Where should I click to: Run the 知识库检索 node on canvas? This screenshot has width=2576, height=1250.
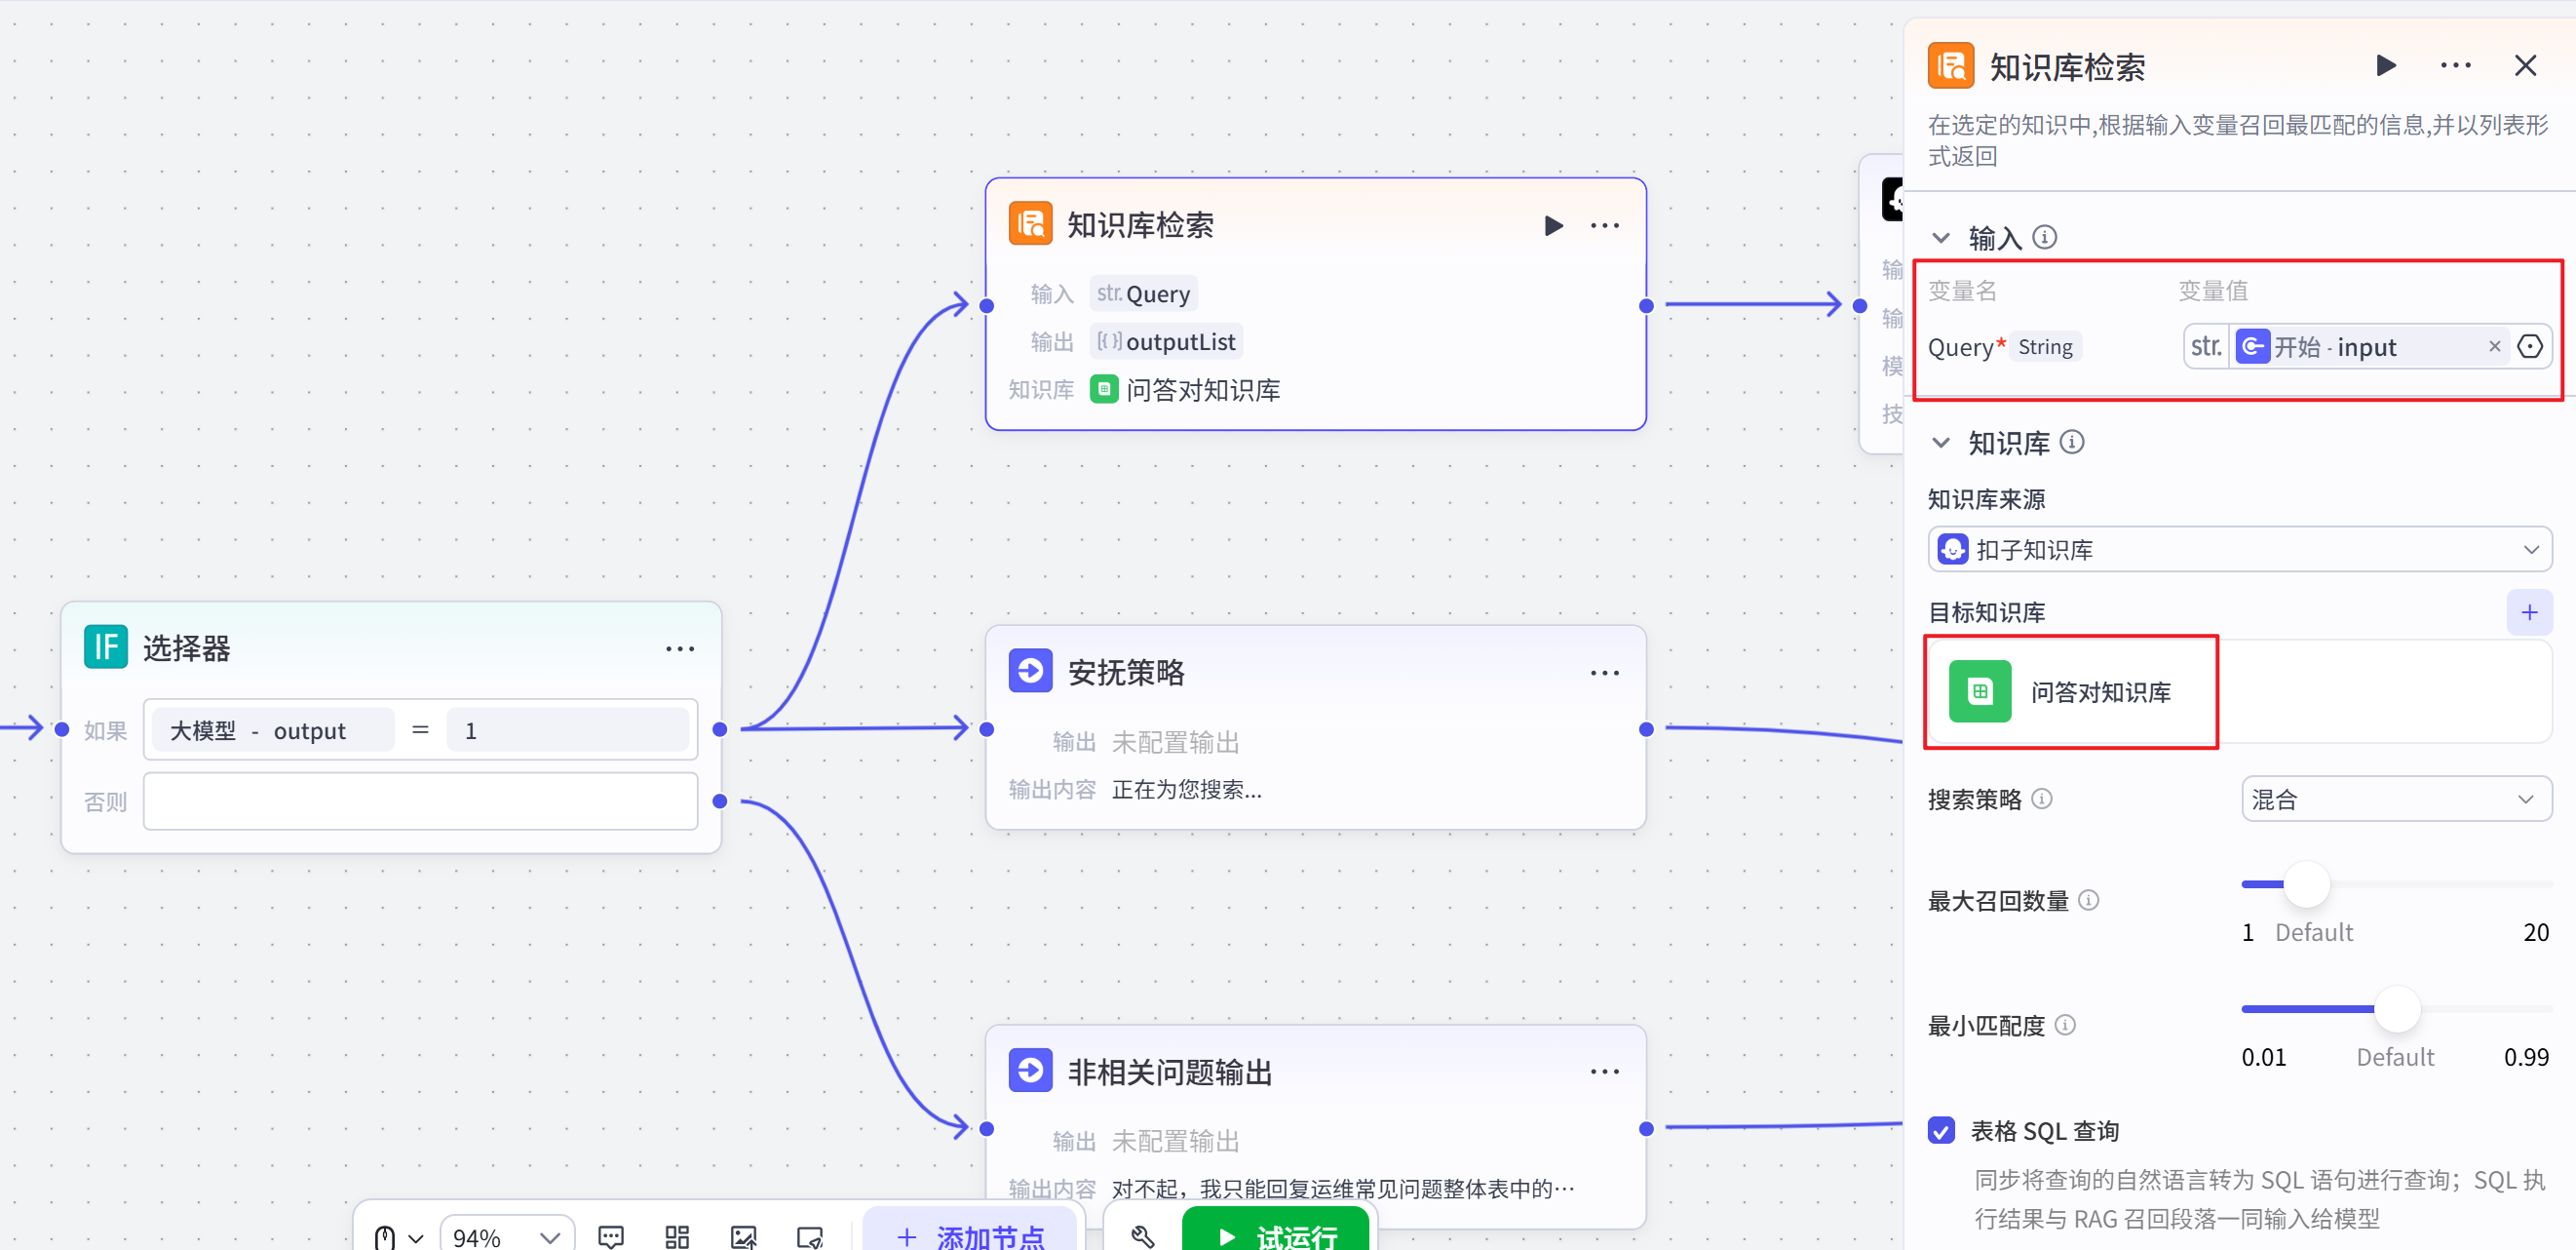pyautogui.click(x=1552, y=226)
